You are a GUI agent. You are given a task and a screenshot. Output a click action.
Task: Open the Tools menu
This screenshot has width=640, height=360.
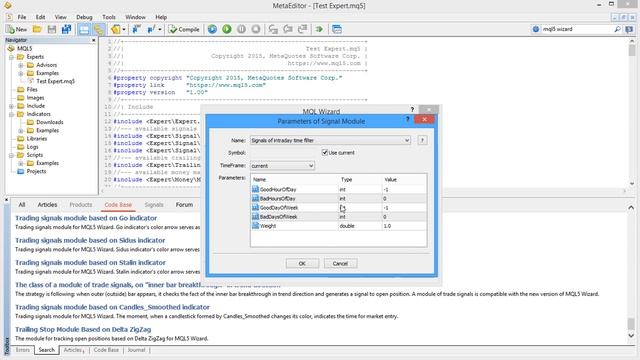point(109,17)
